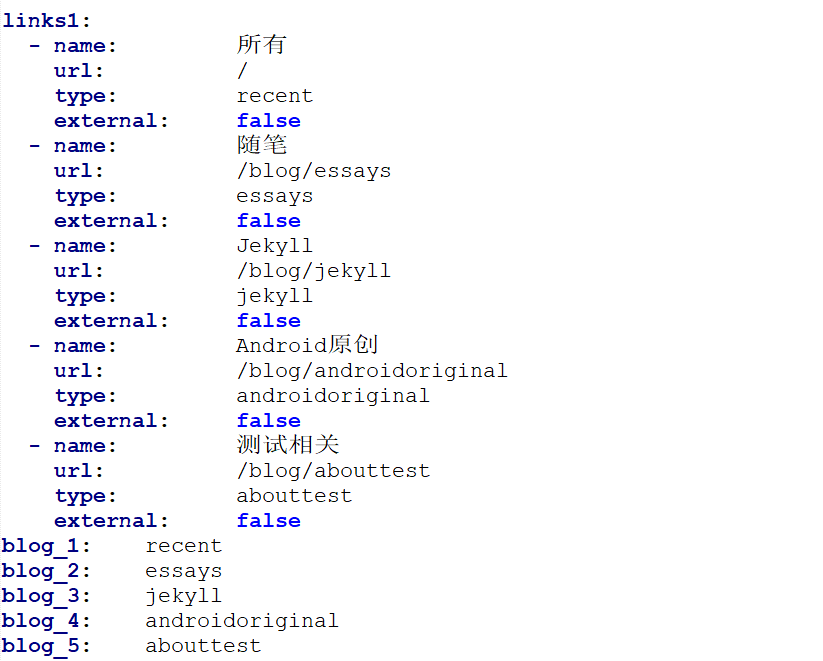The image size is (823, 661).
Task: Click the name value 所有
Action: point(261,45)
